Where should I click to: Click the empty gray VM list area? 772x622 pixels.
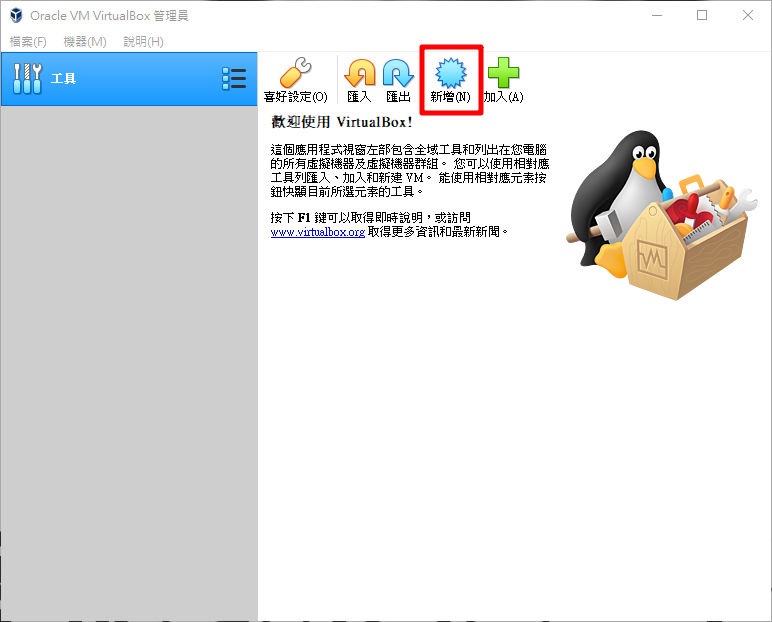coord(128,360)
